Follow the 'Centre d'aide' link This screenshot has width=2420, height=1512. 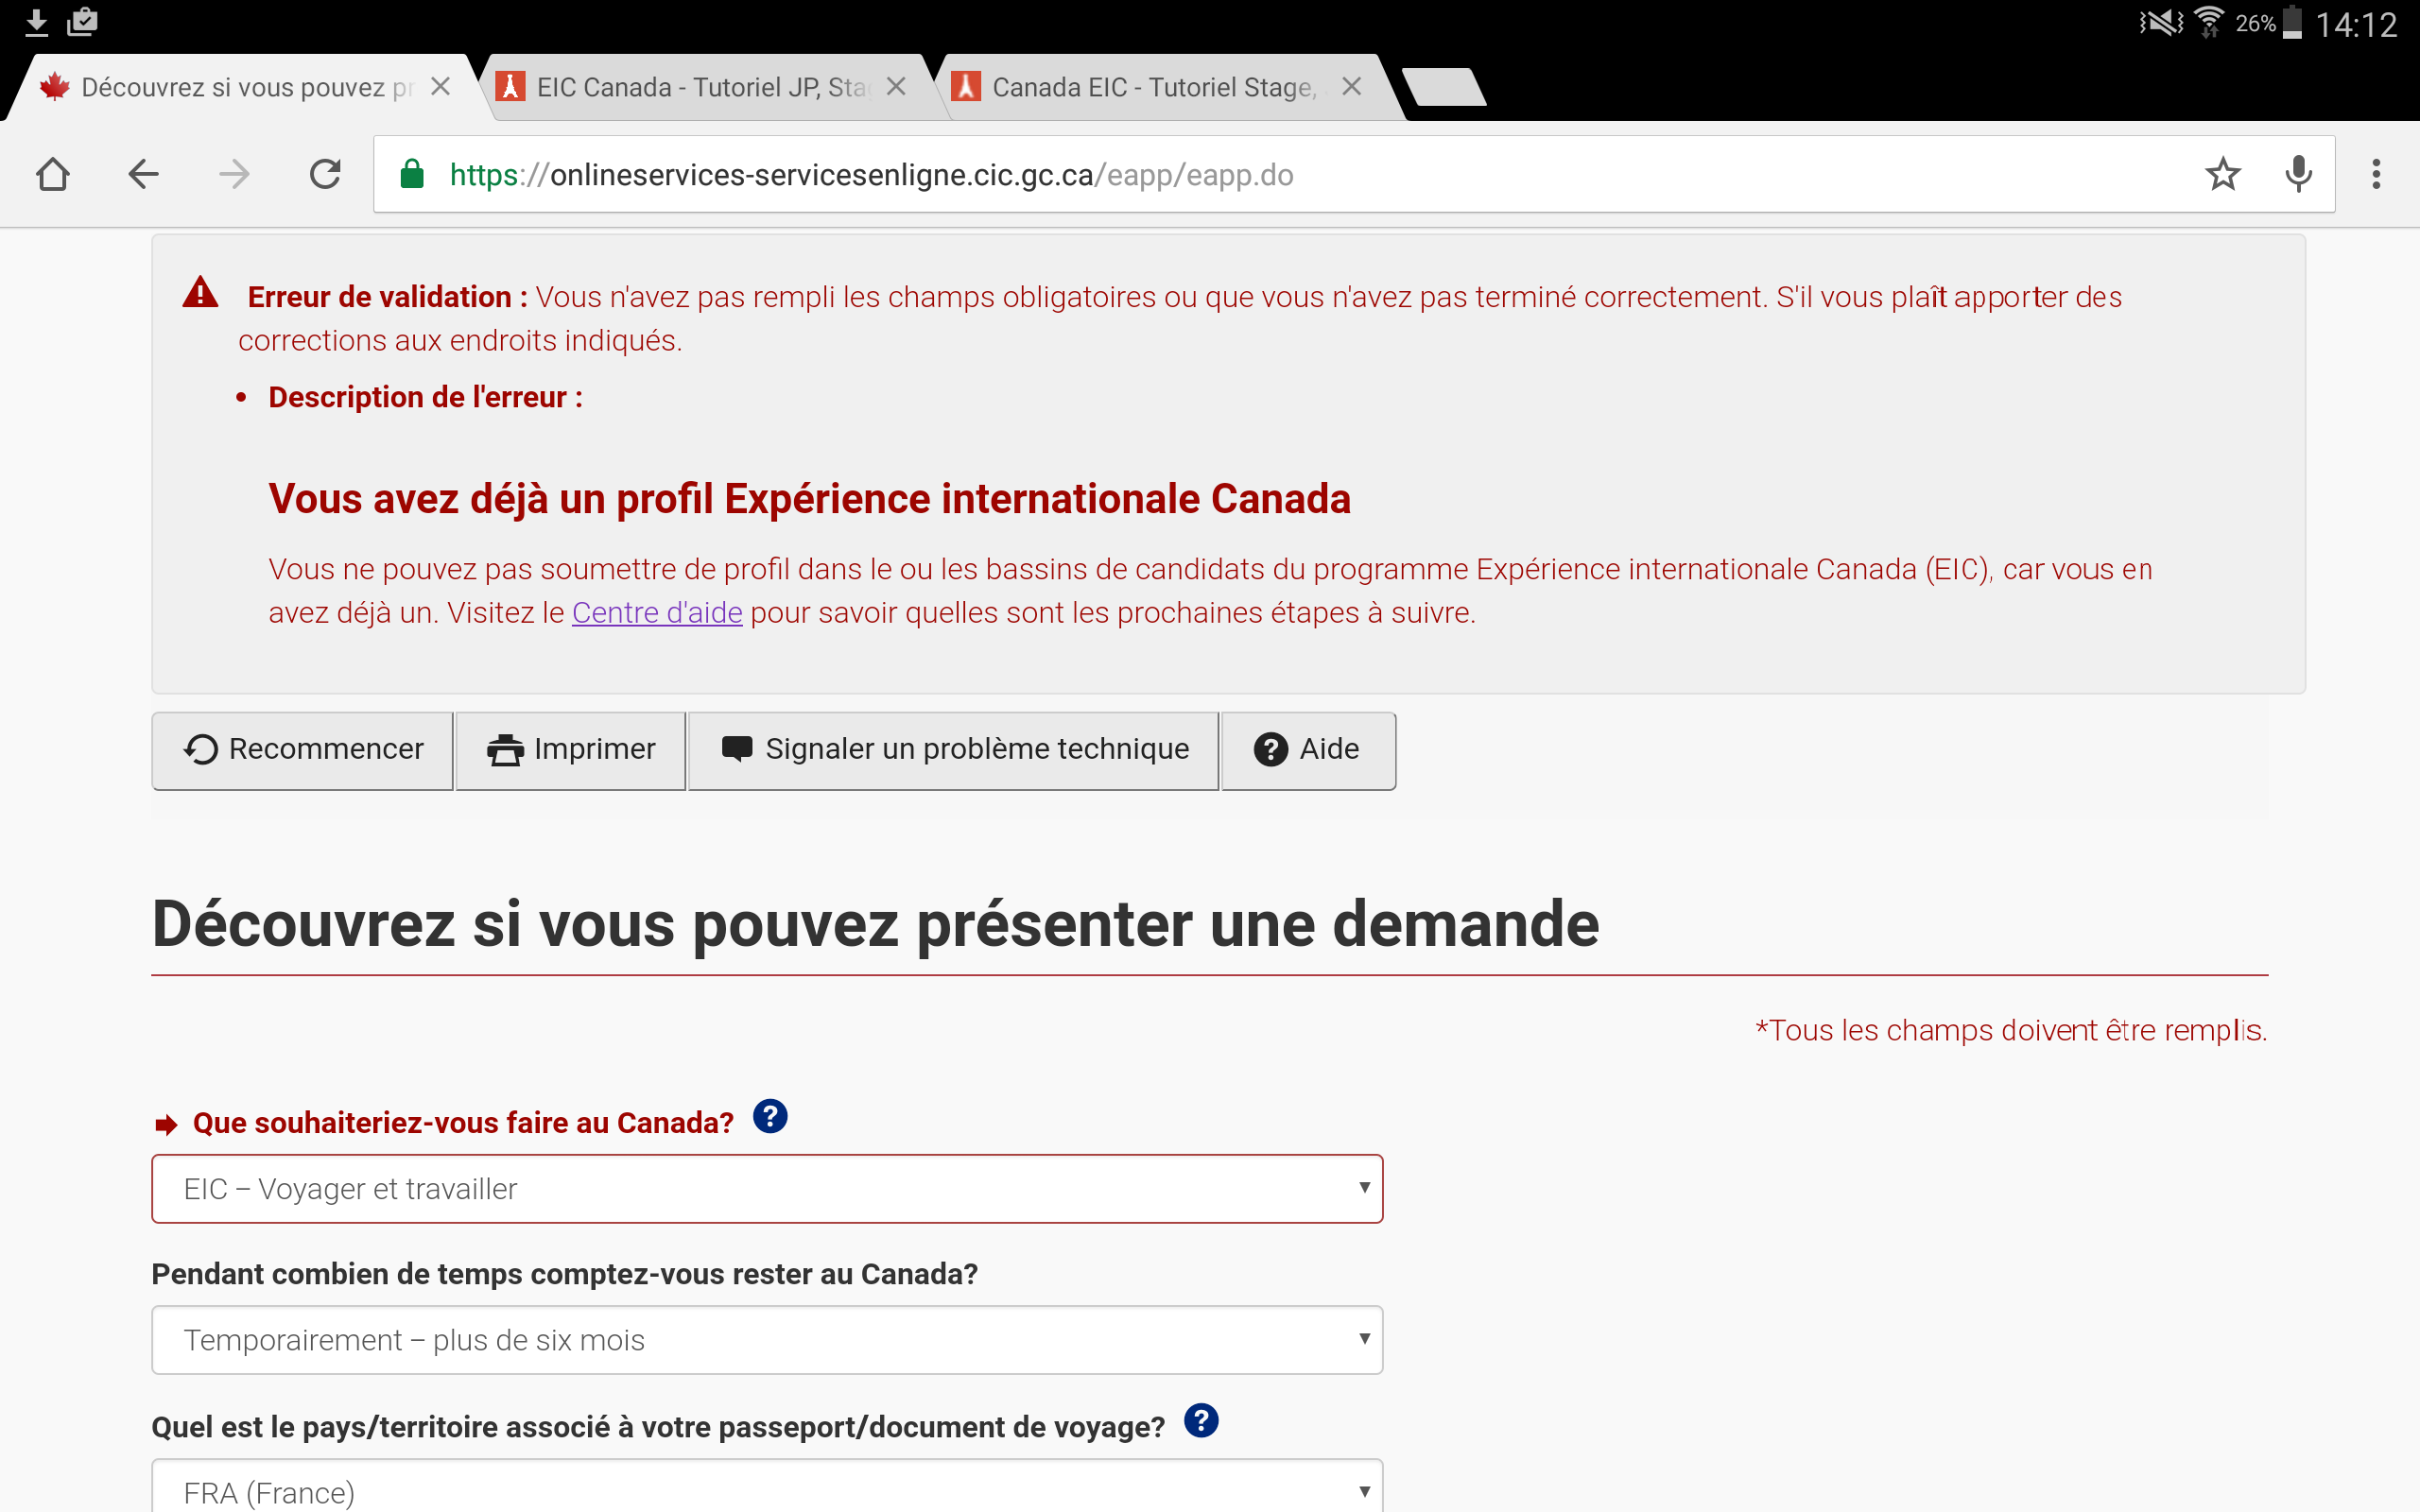[657, 613]
